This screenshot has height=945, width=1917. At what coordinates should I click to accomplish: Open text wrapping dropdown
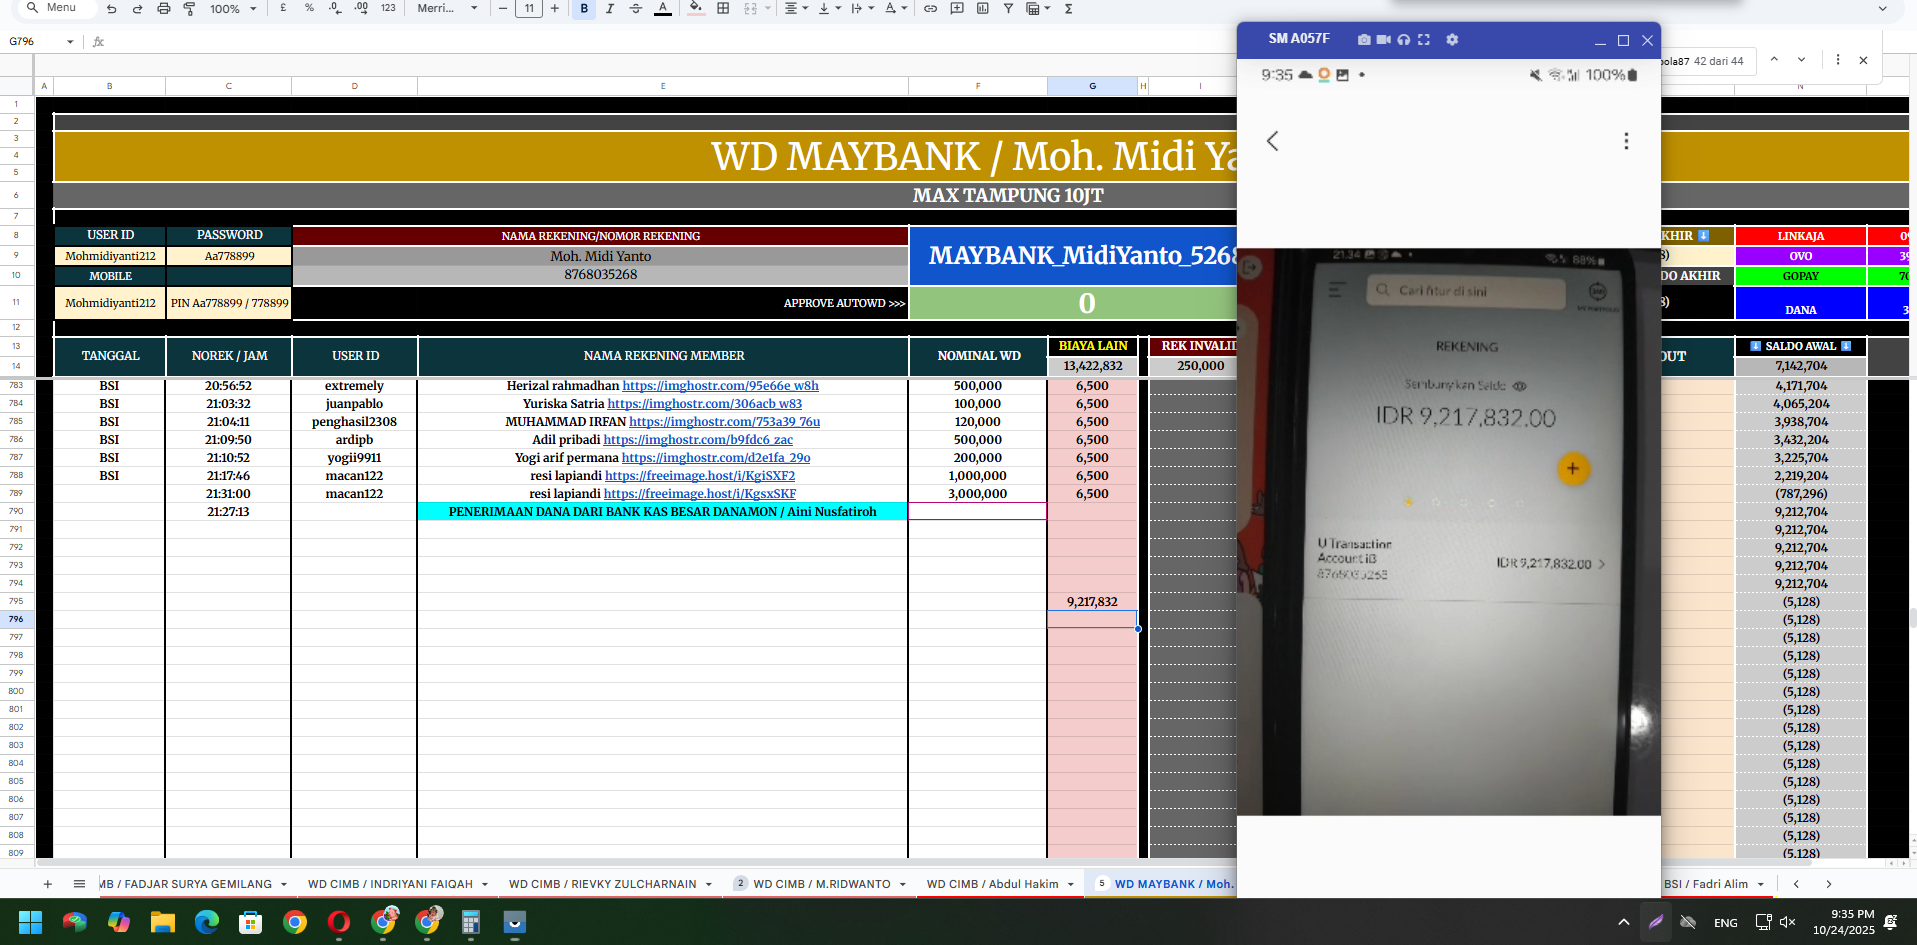[x=862, y=8]
